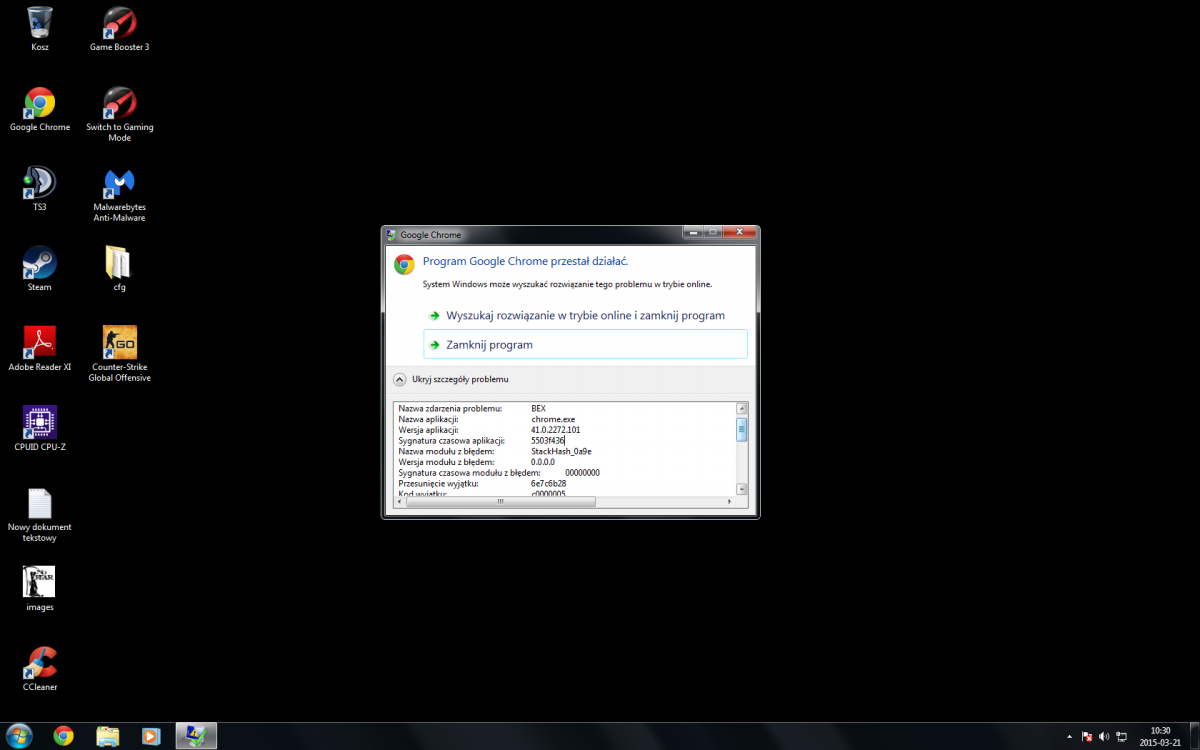Open the network tray icon
The image size is (1200, 750).
tap(1122, 735)
